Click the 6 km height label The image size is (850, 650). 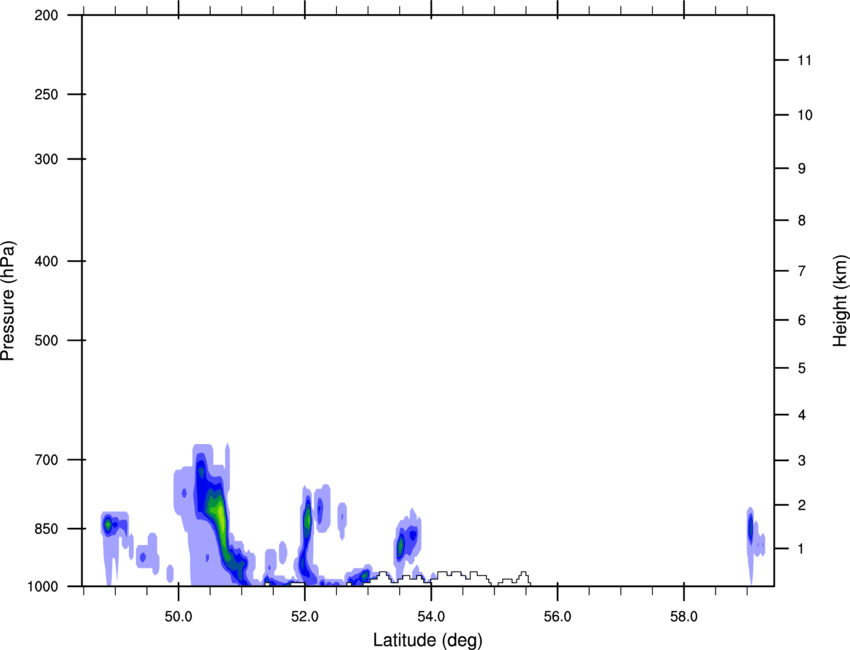(802, 320)
